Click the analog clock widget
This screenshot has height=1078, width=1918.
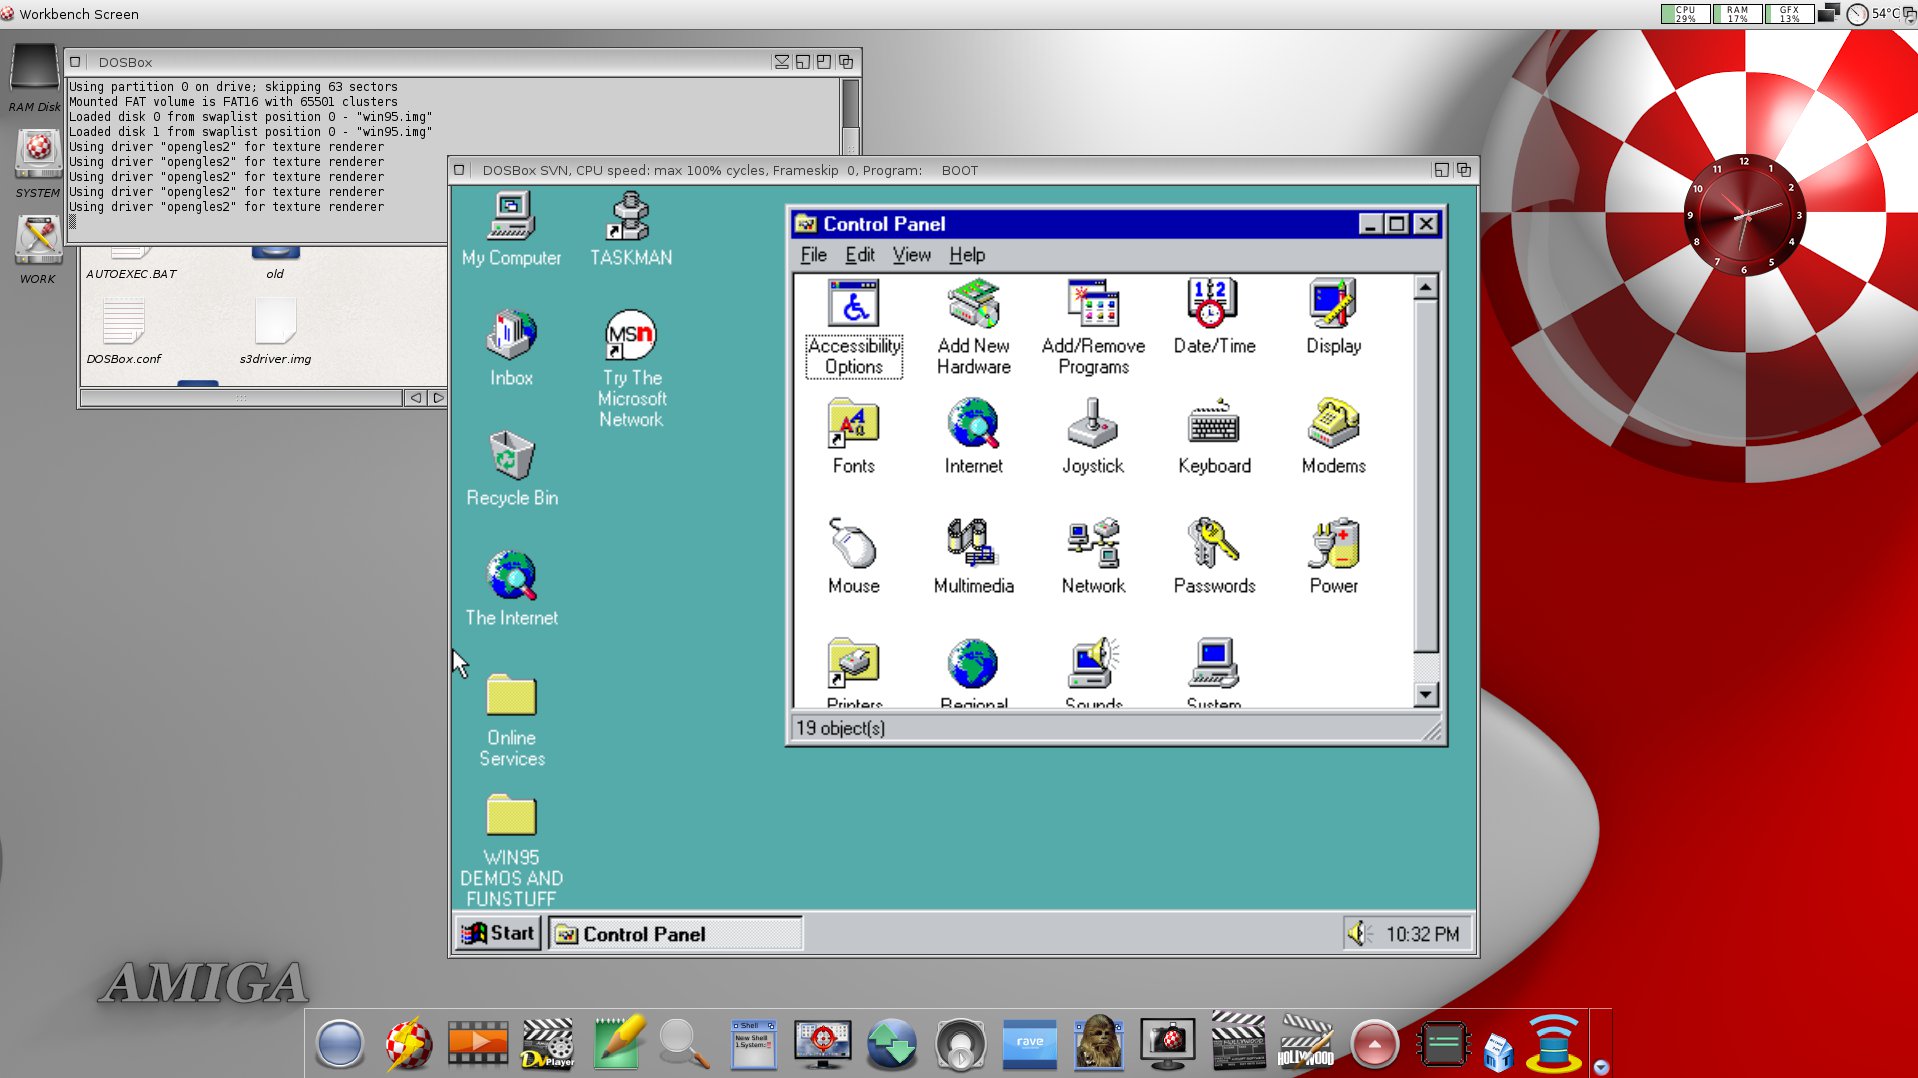pyautogui.click(x=1743, y=213)
